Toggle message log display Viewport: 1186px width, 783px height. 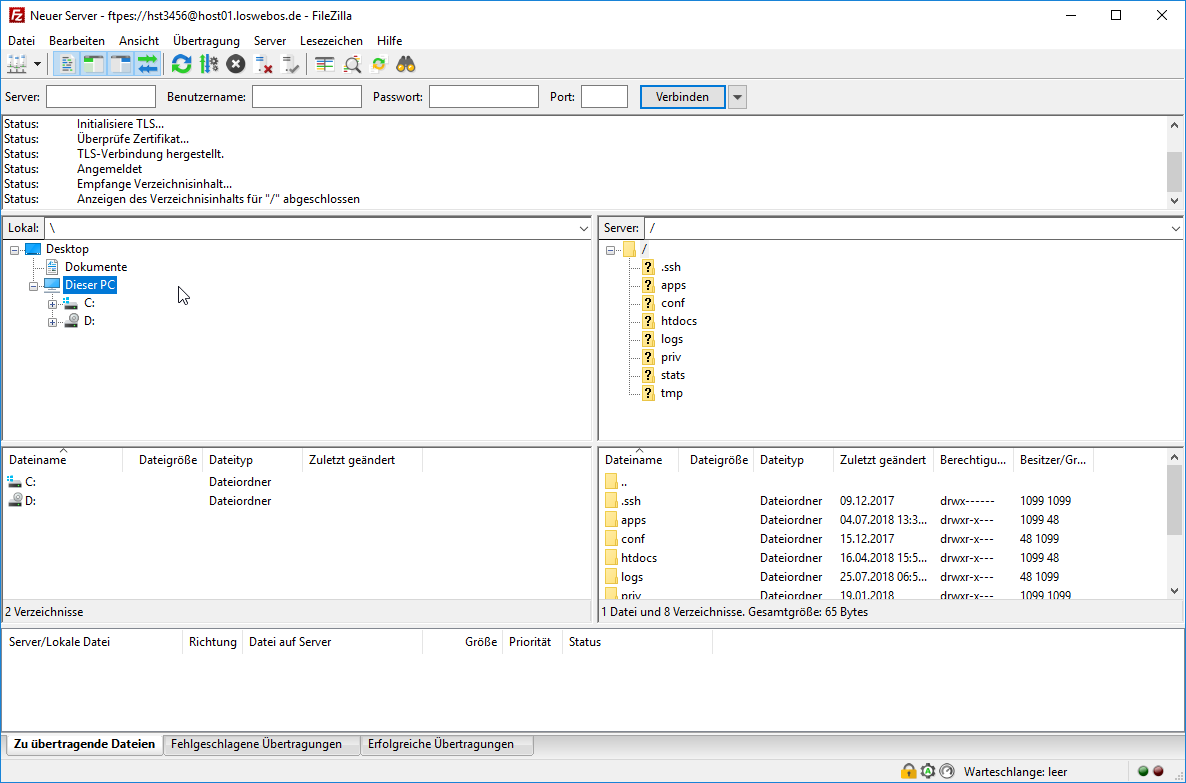pyautogui.click(x=67, y=64)
